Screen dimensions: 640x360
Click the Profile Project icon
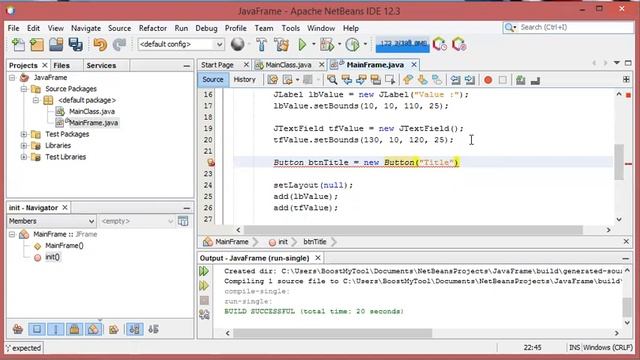(x=352, y=44)
